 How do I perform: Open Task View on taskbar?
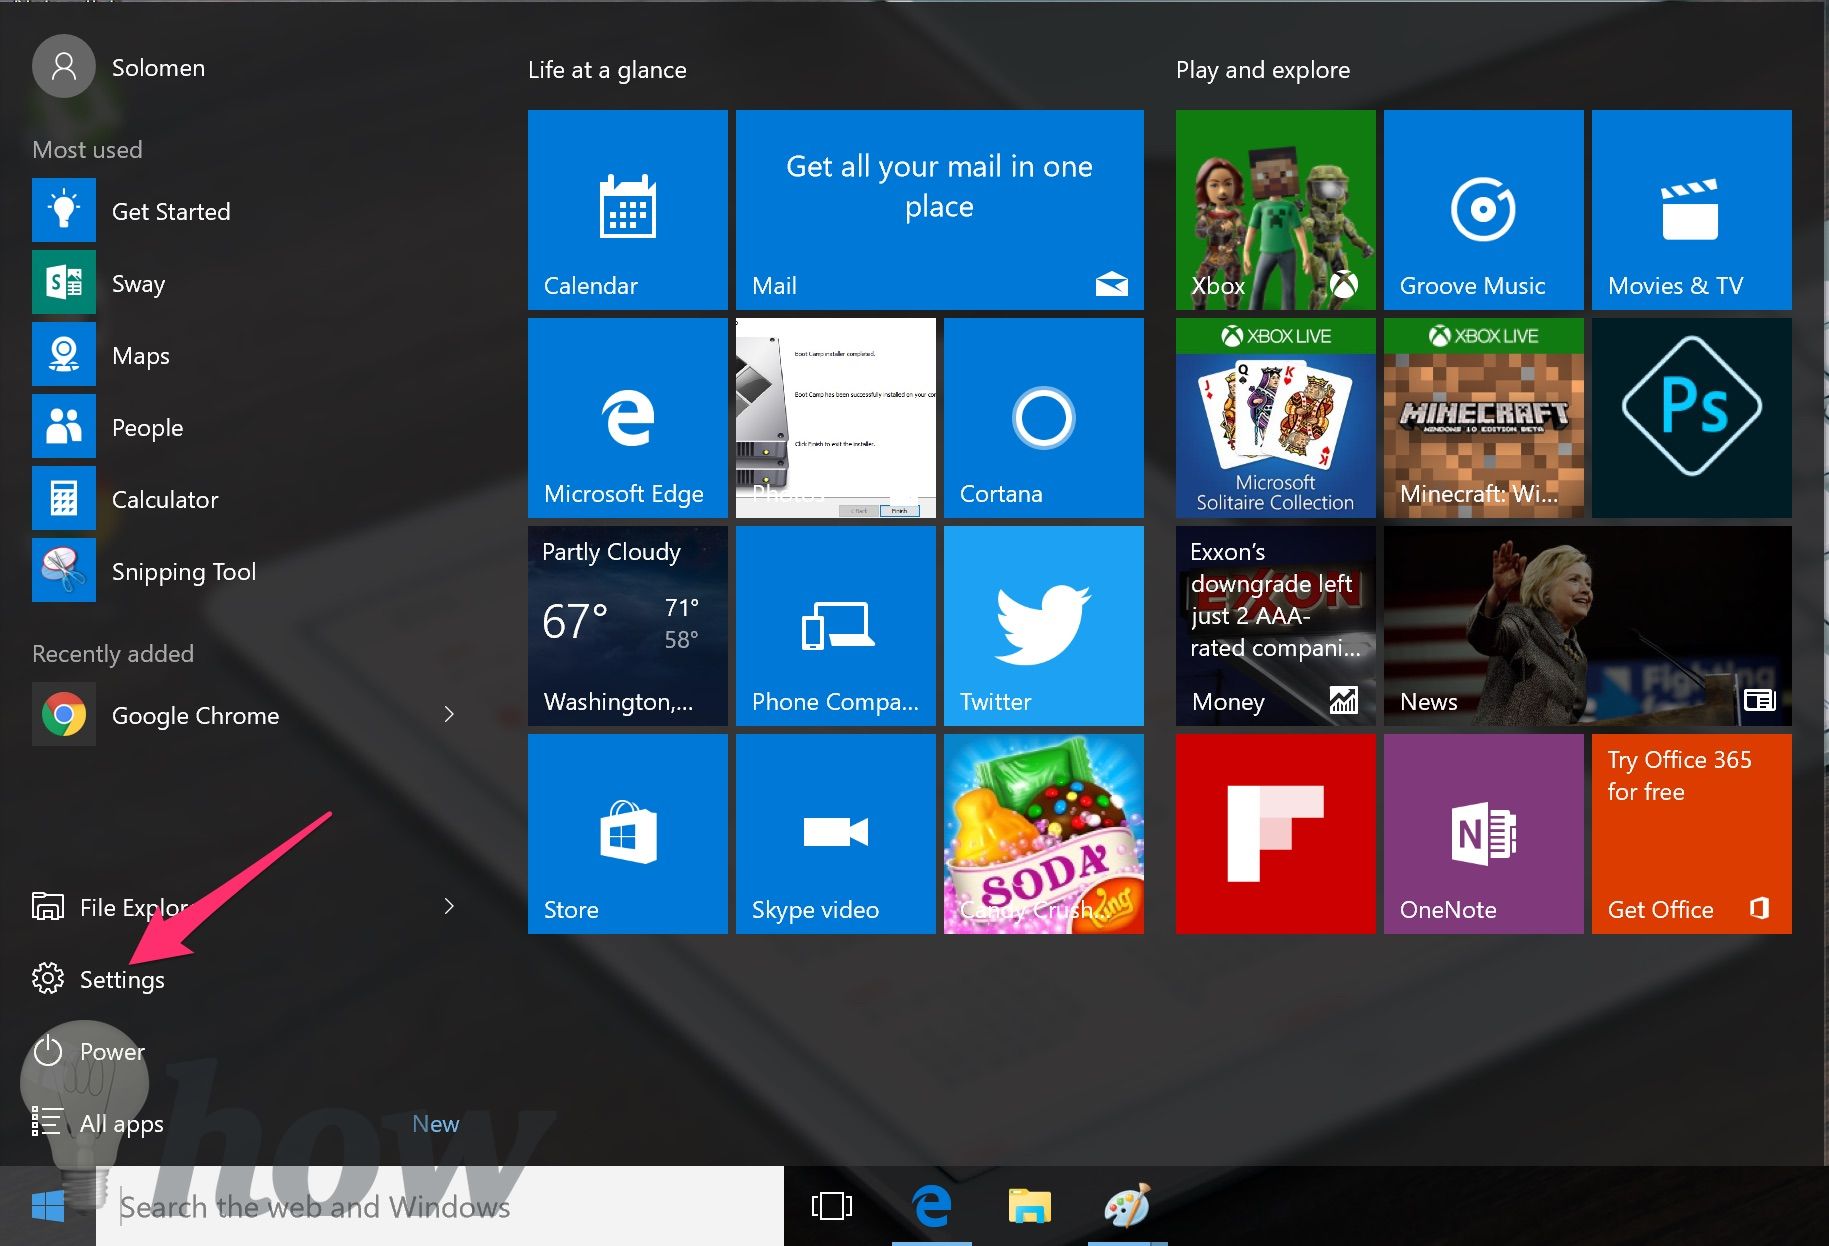click(832, 1206)
